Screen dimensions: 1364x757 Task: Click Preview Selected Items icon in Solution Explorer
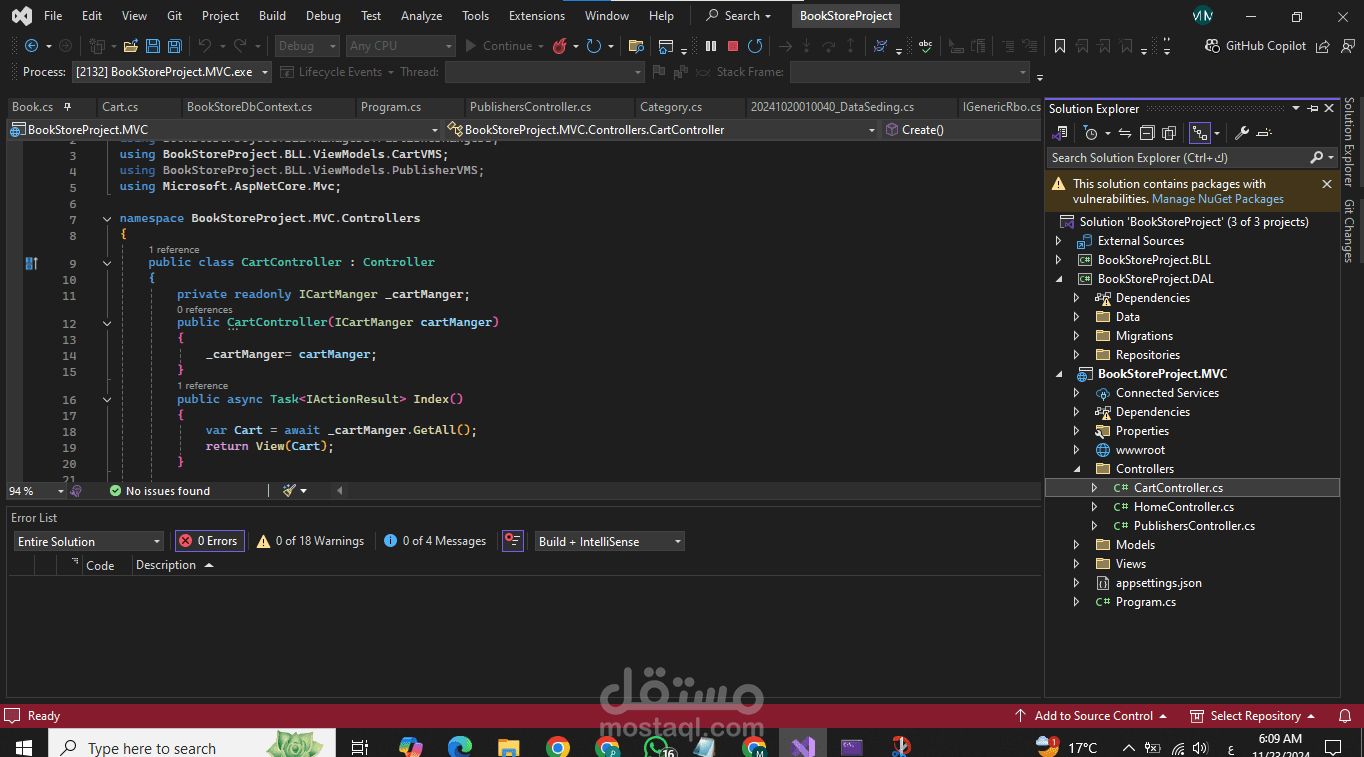tap(1264, 133)
